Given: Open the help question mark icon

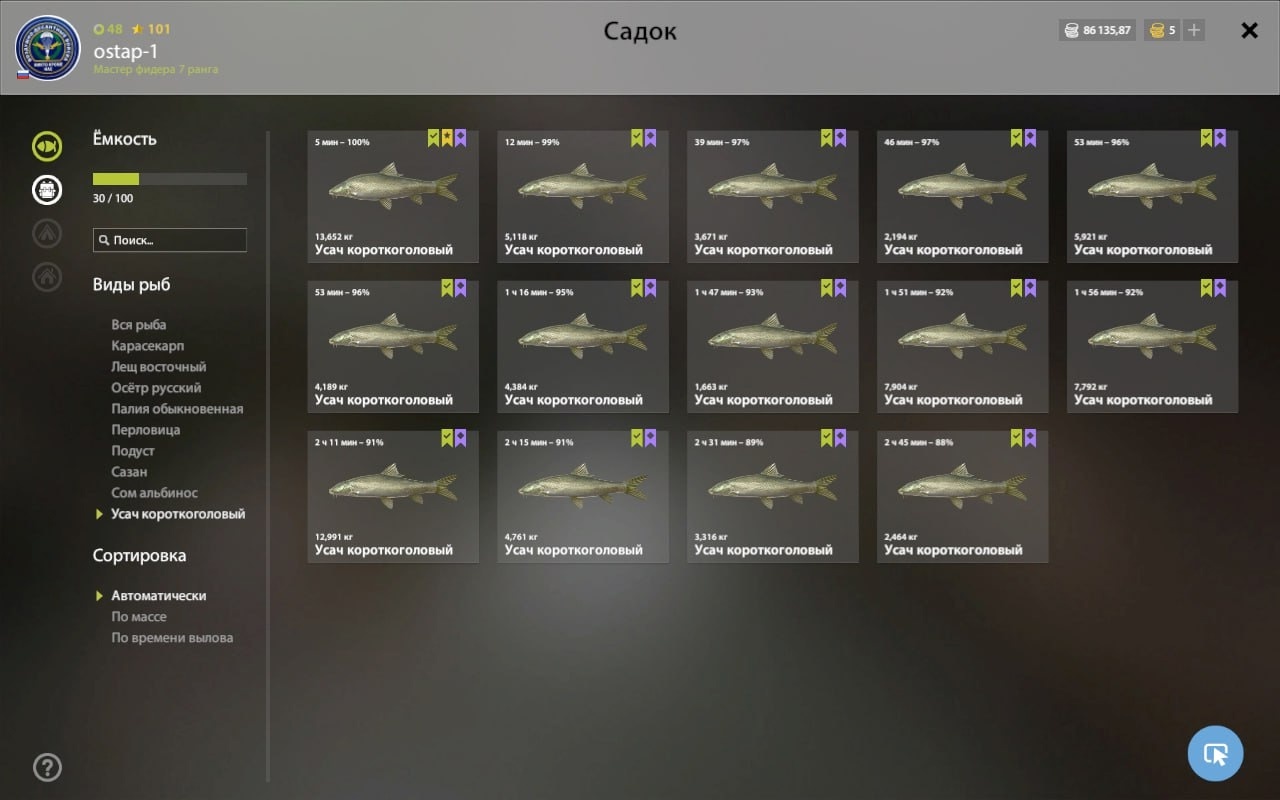Looking at the screenshot, I should pyautogui.click(x=47, y=767).
